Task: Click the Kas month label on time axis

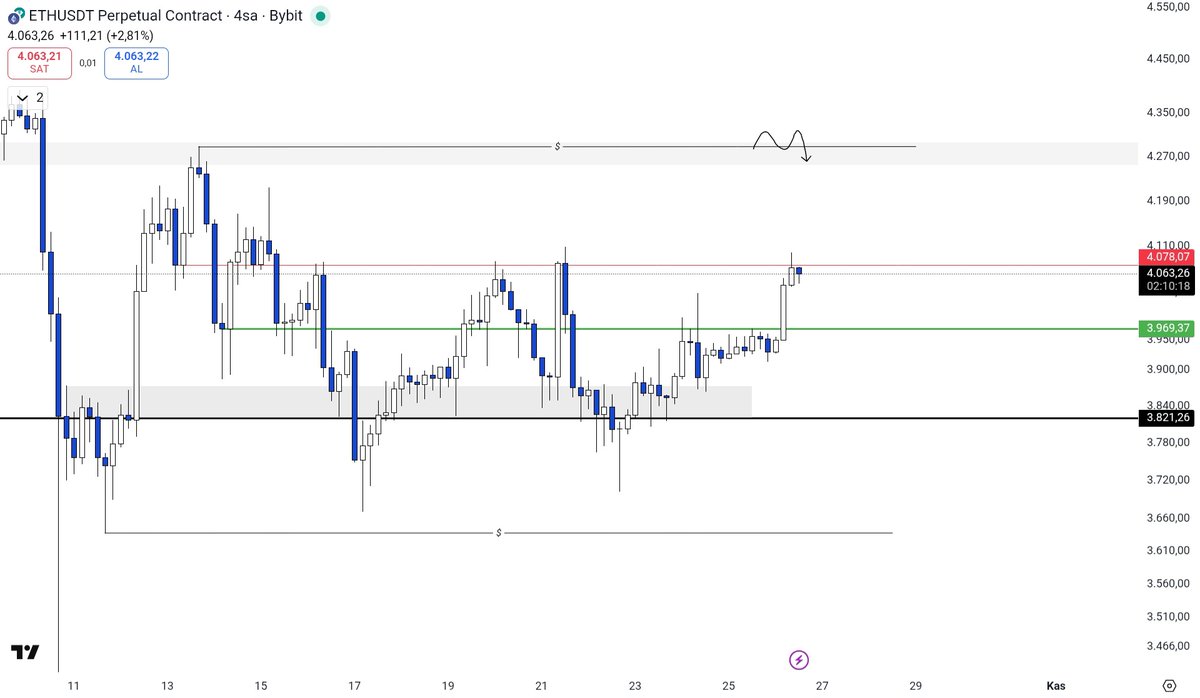Action: pos(1055,686)
